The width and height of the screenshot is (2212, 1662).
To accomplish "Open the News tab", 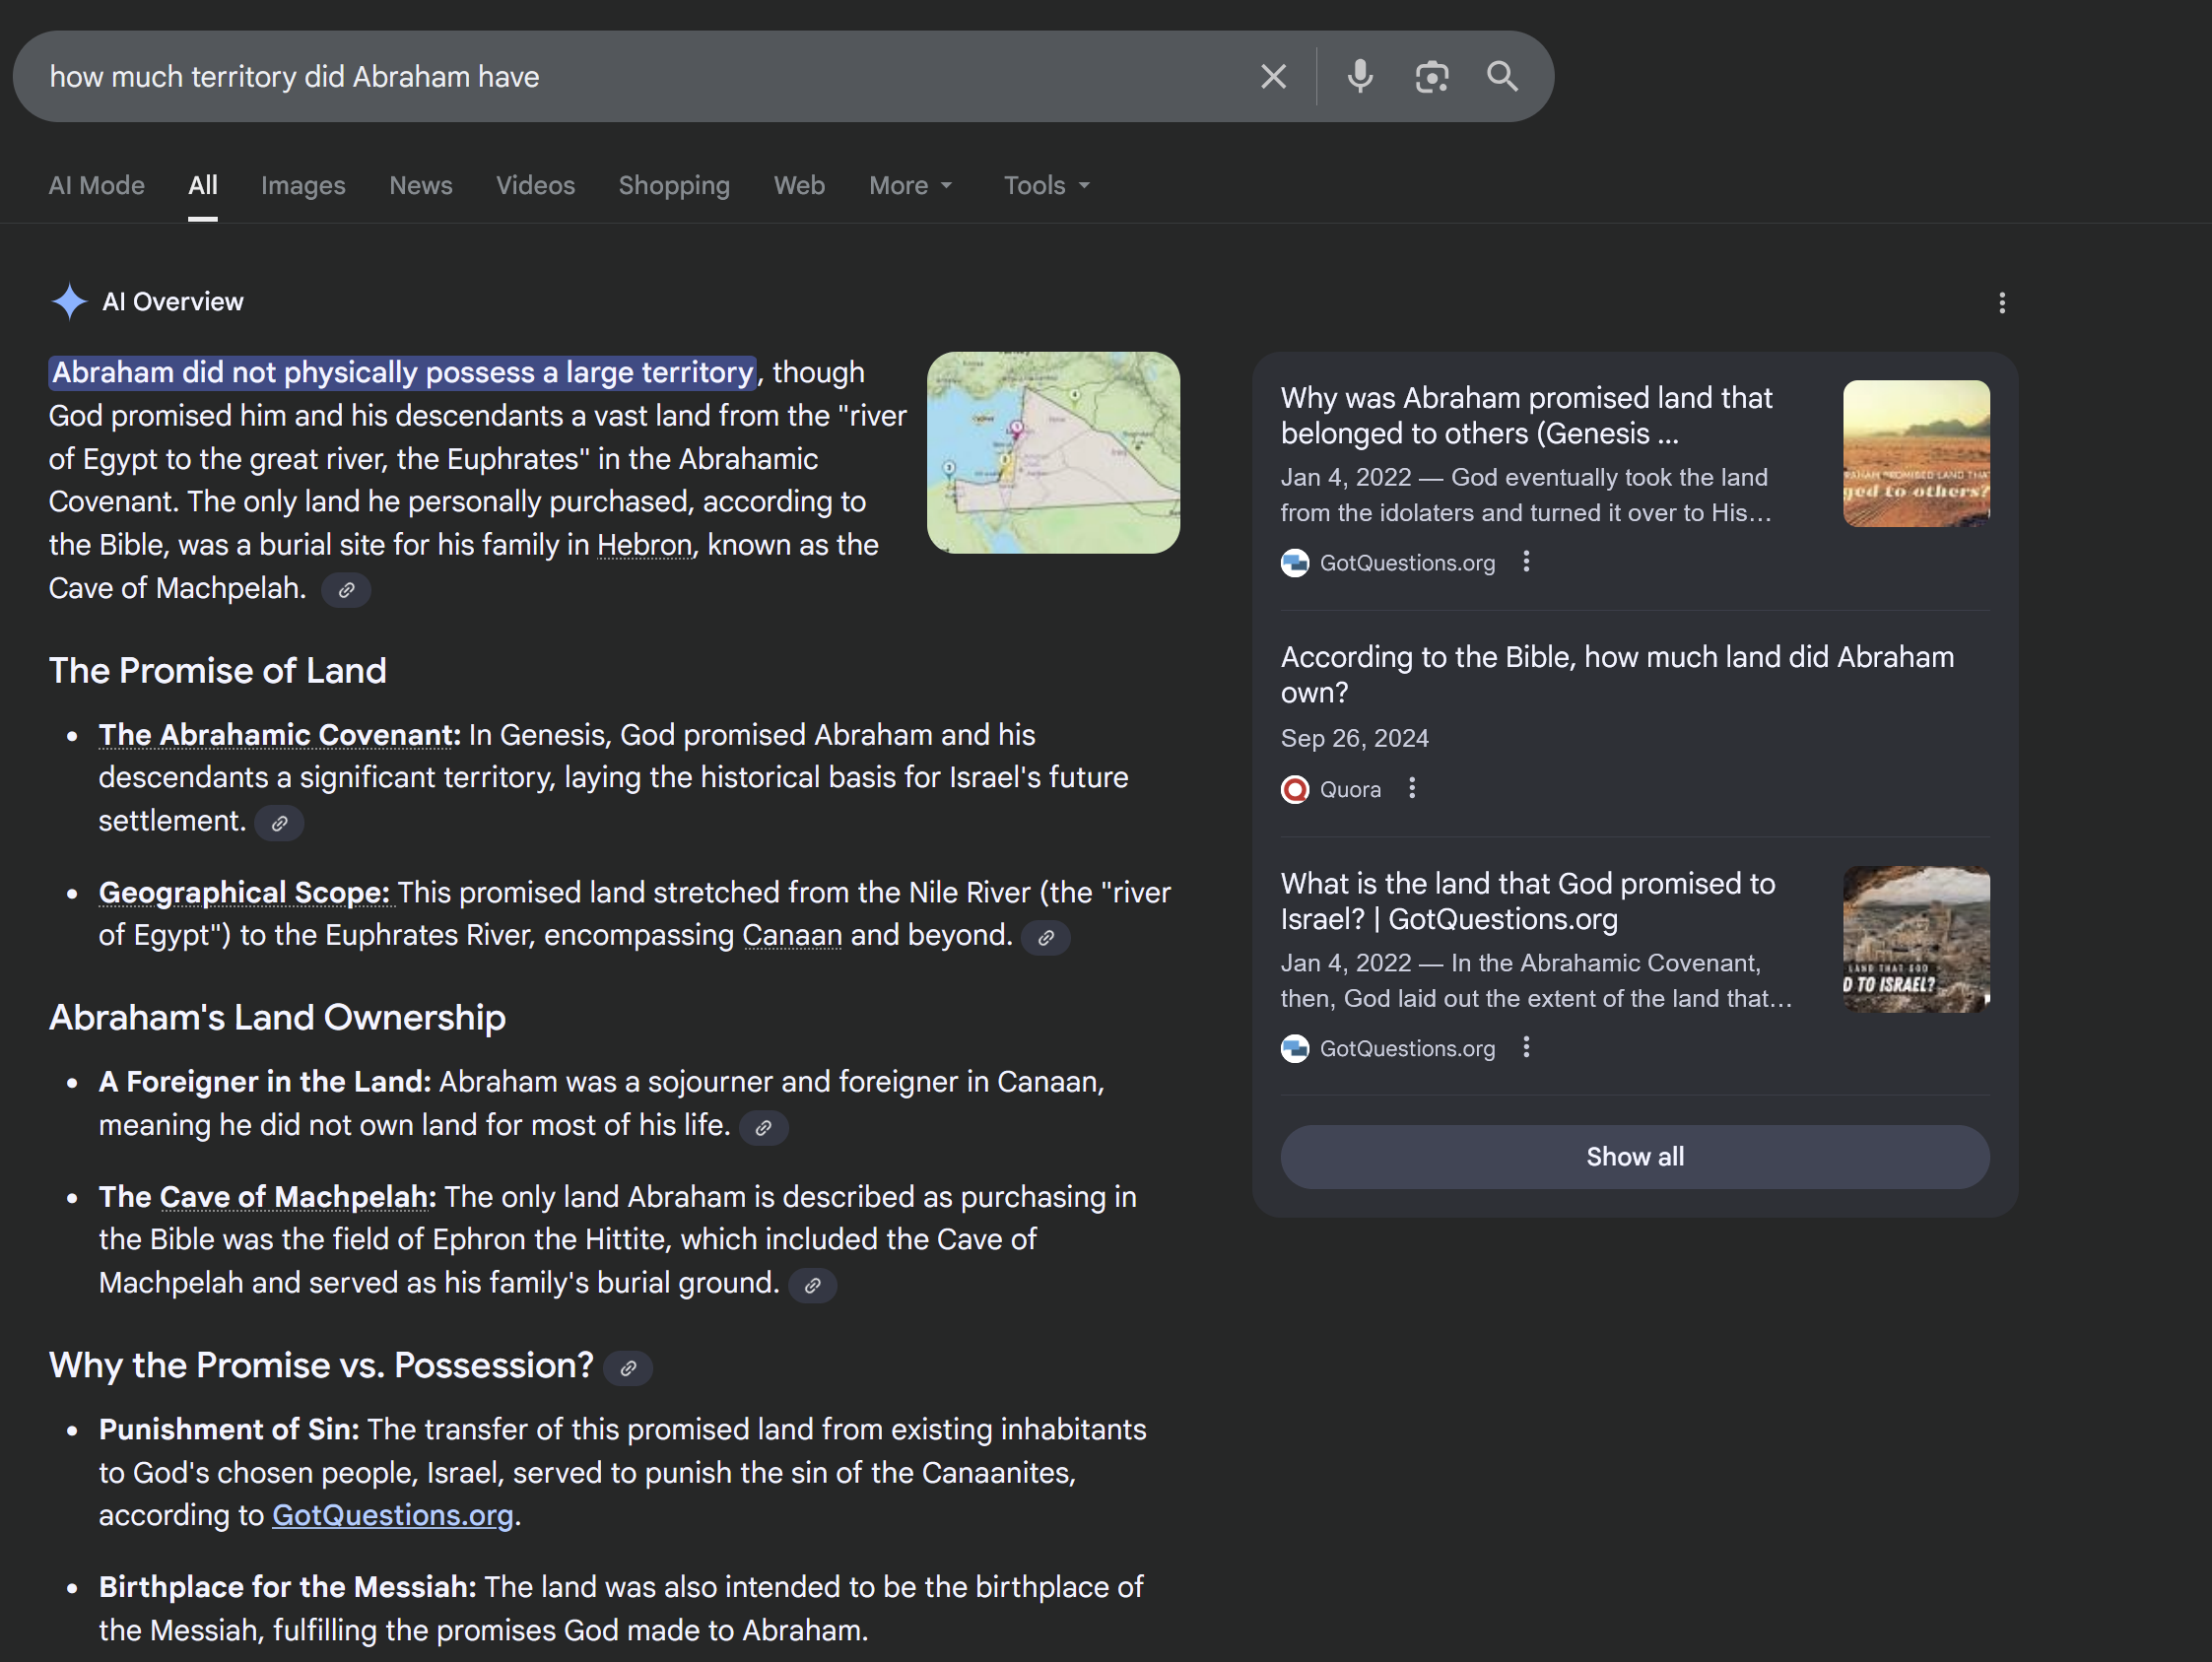I will (x=420, y=186).
